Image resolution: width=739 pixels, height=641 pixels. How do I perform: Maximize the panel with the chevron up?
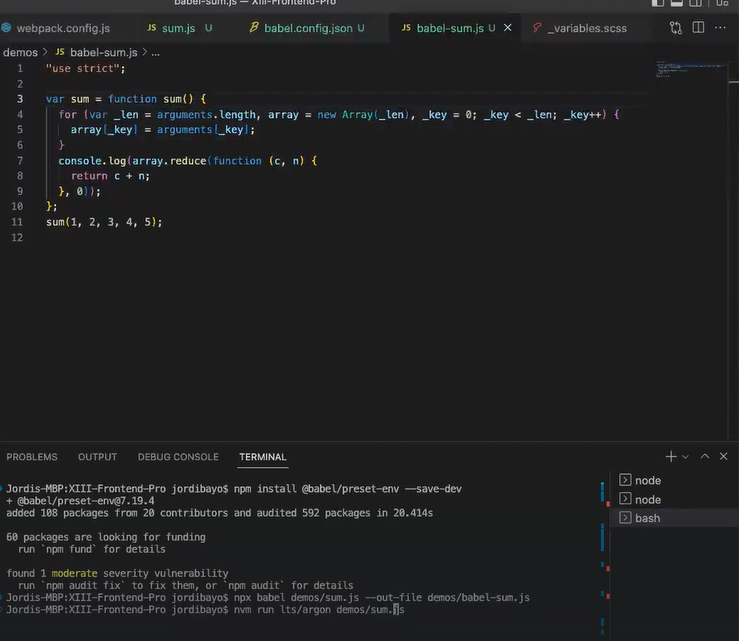[705, 456]
